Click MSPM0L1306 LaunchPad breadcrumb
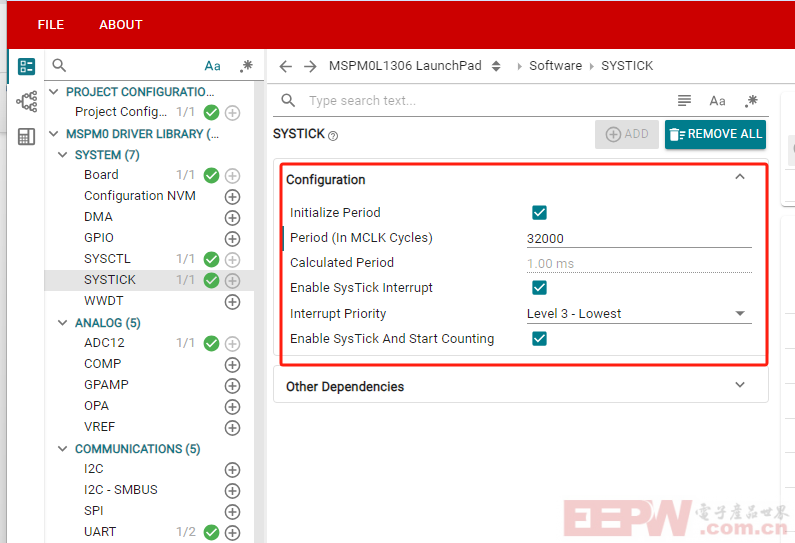This screenshot has height=543, width=795. (405, 66)
